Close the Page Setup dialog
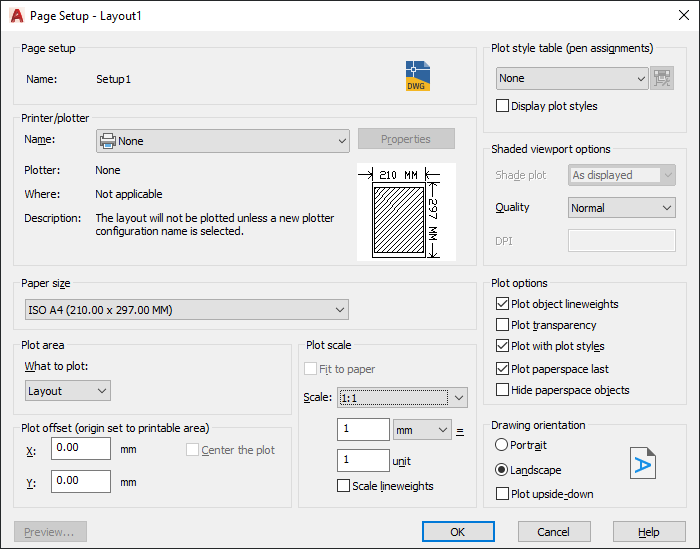Image resolution: width=700 pixels, height=549 pixels. (x=683, y=15)
